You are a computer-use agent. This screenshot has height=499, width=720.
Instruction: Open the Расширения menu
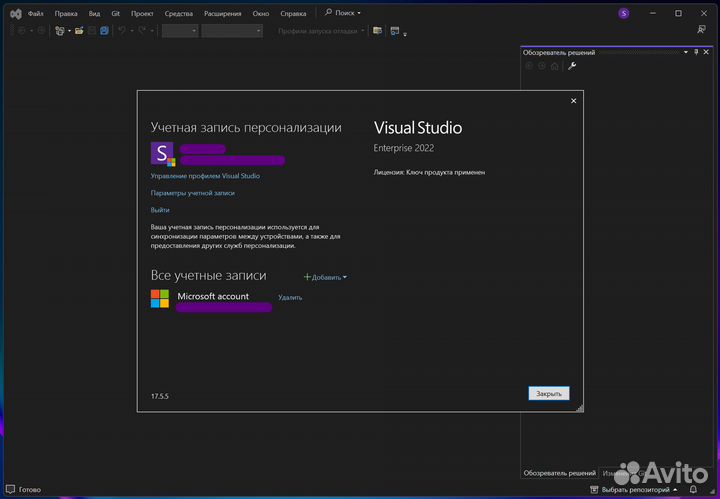coord(223,14)
